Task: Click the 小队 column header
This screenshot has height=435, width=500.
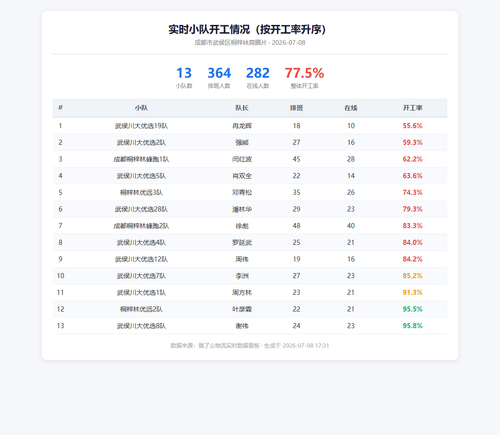Action: 141,108
